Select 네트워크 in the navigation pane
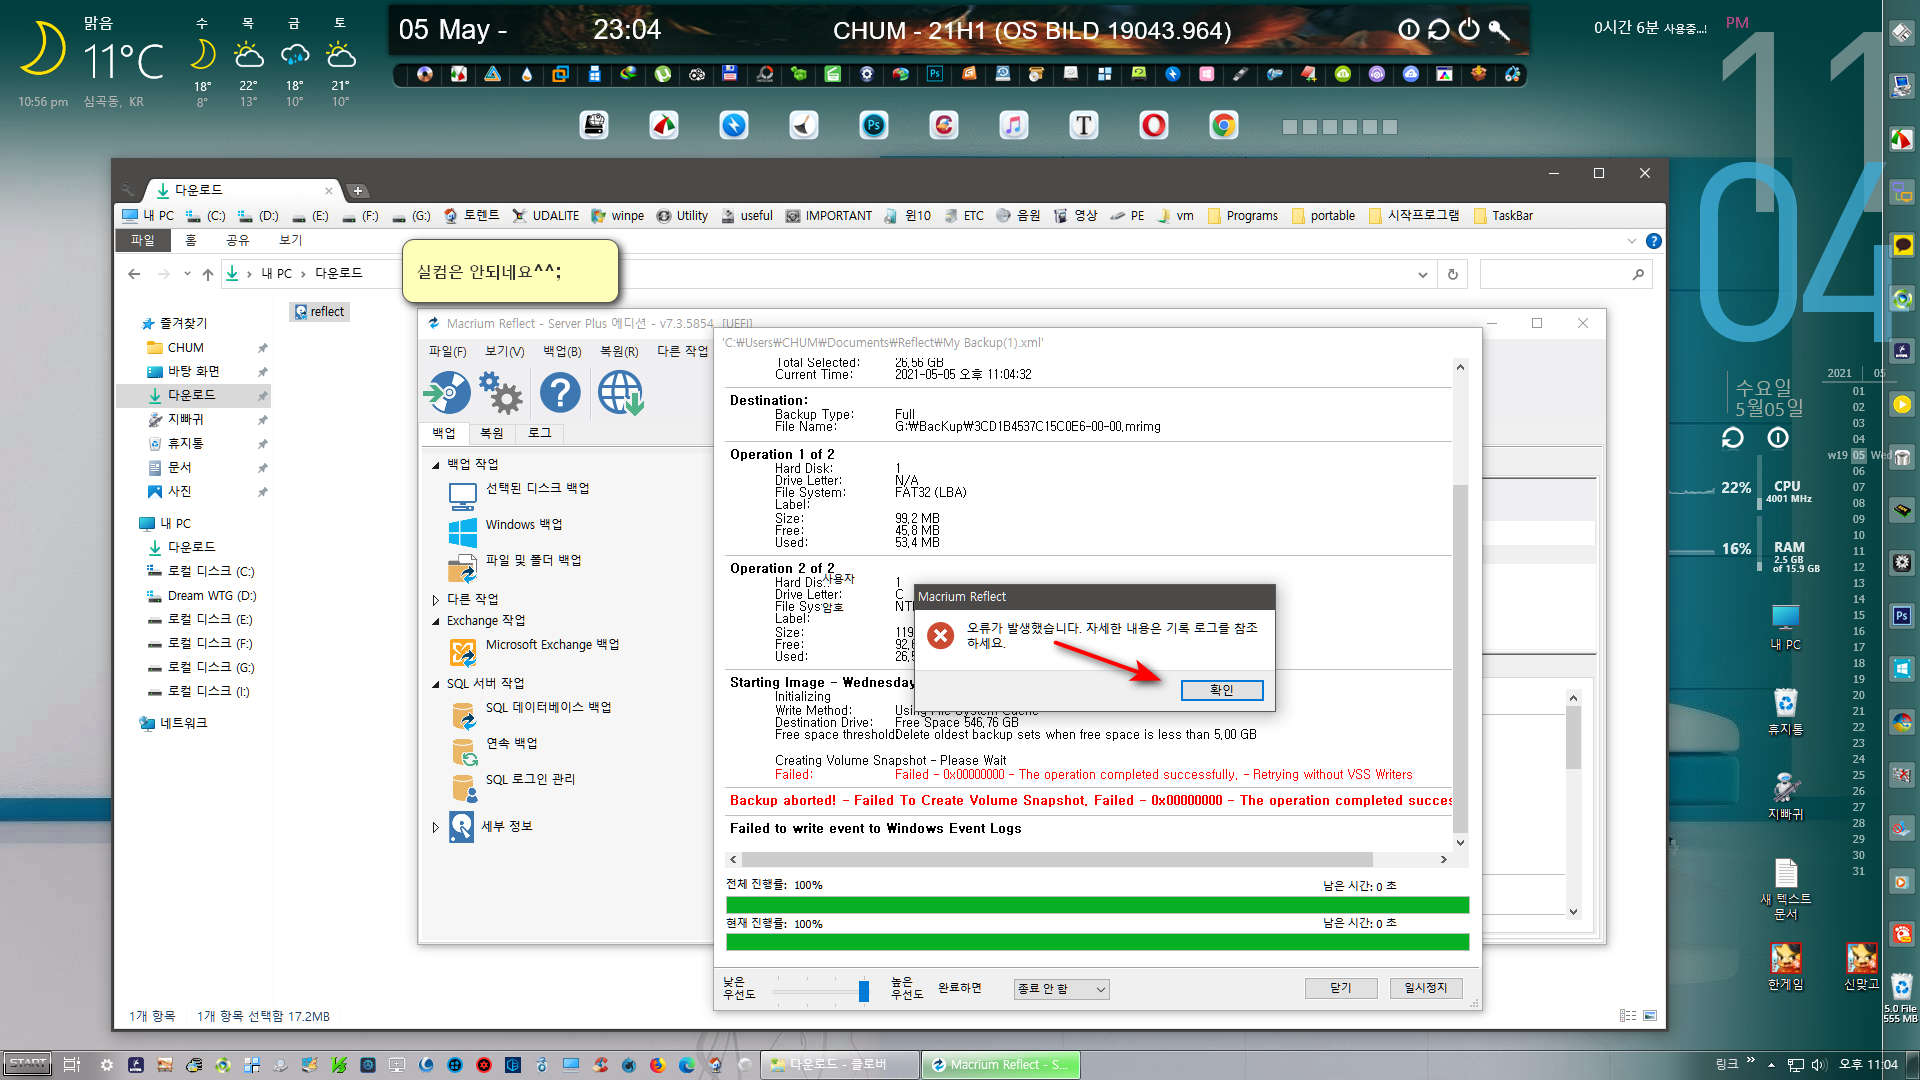Image resolution: width=1920 pixels, height=1080 pixels. pyautogui.click(x=183, y=723)
